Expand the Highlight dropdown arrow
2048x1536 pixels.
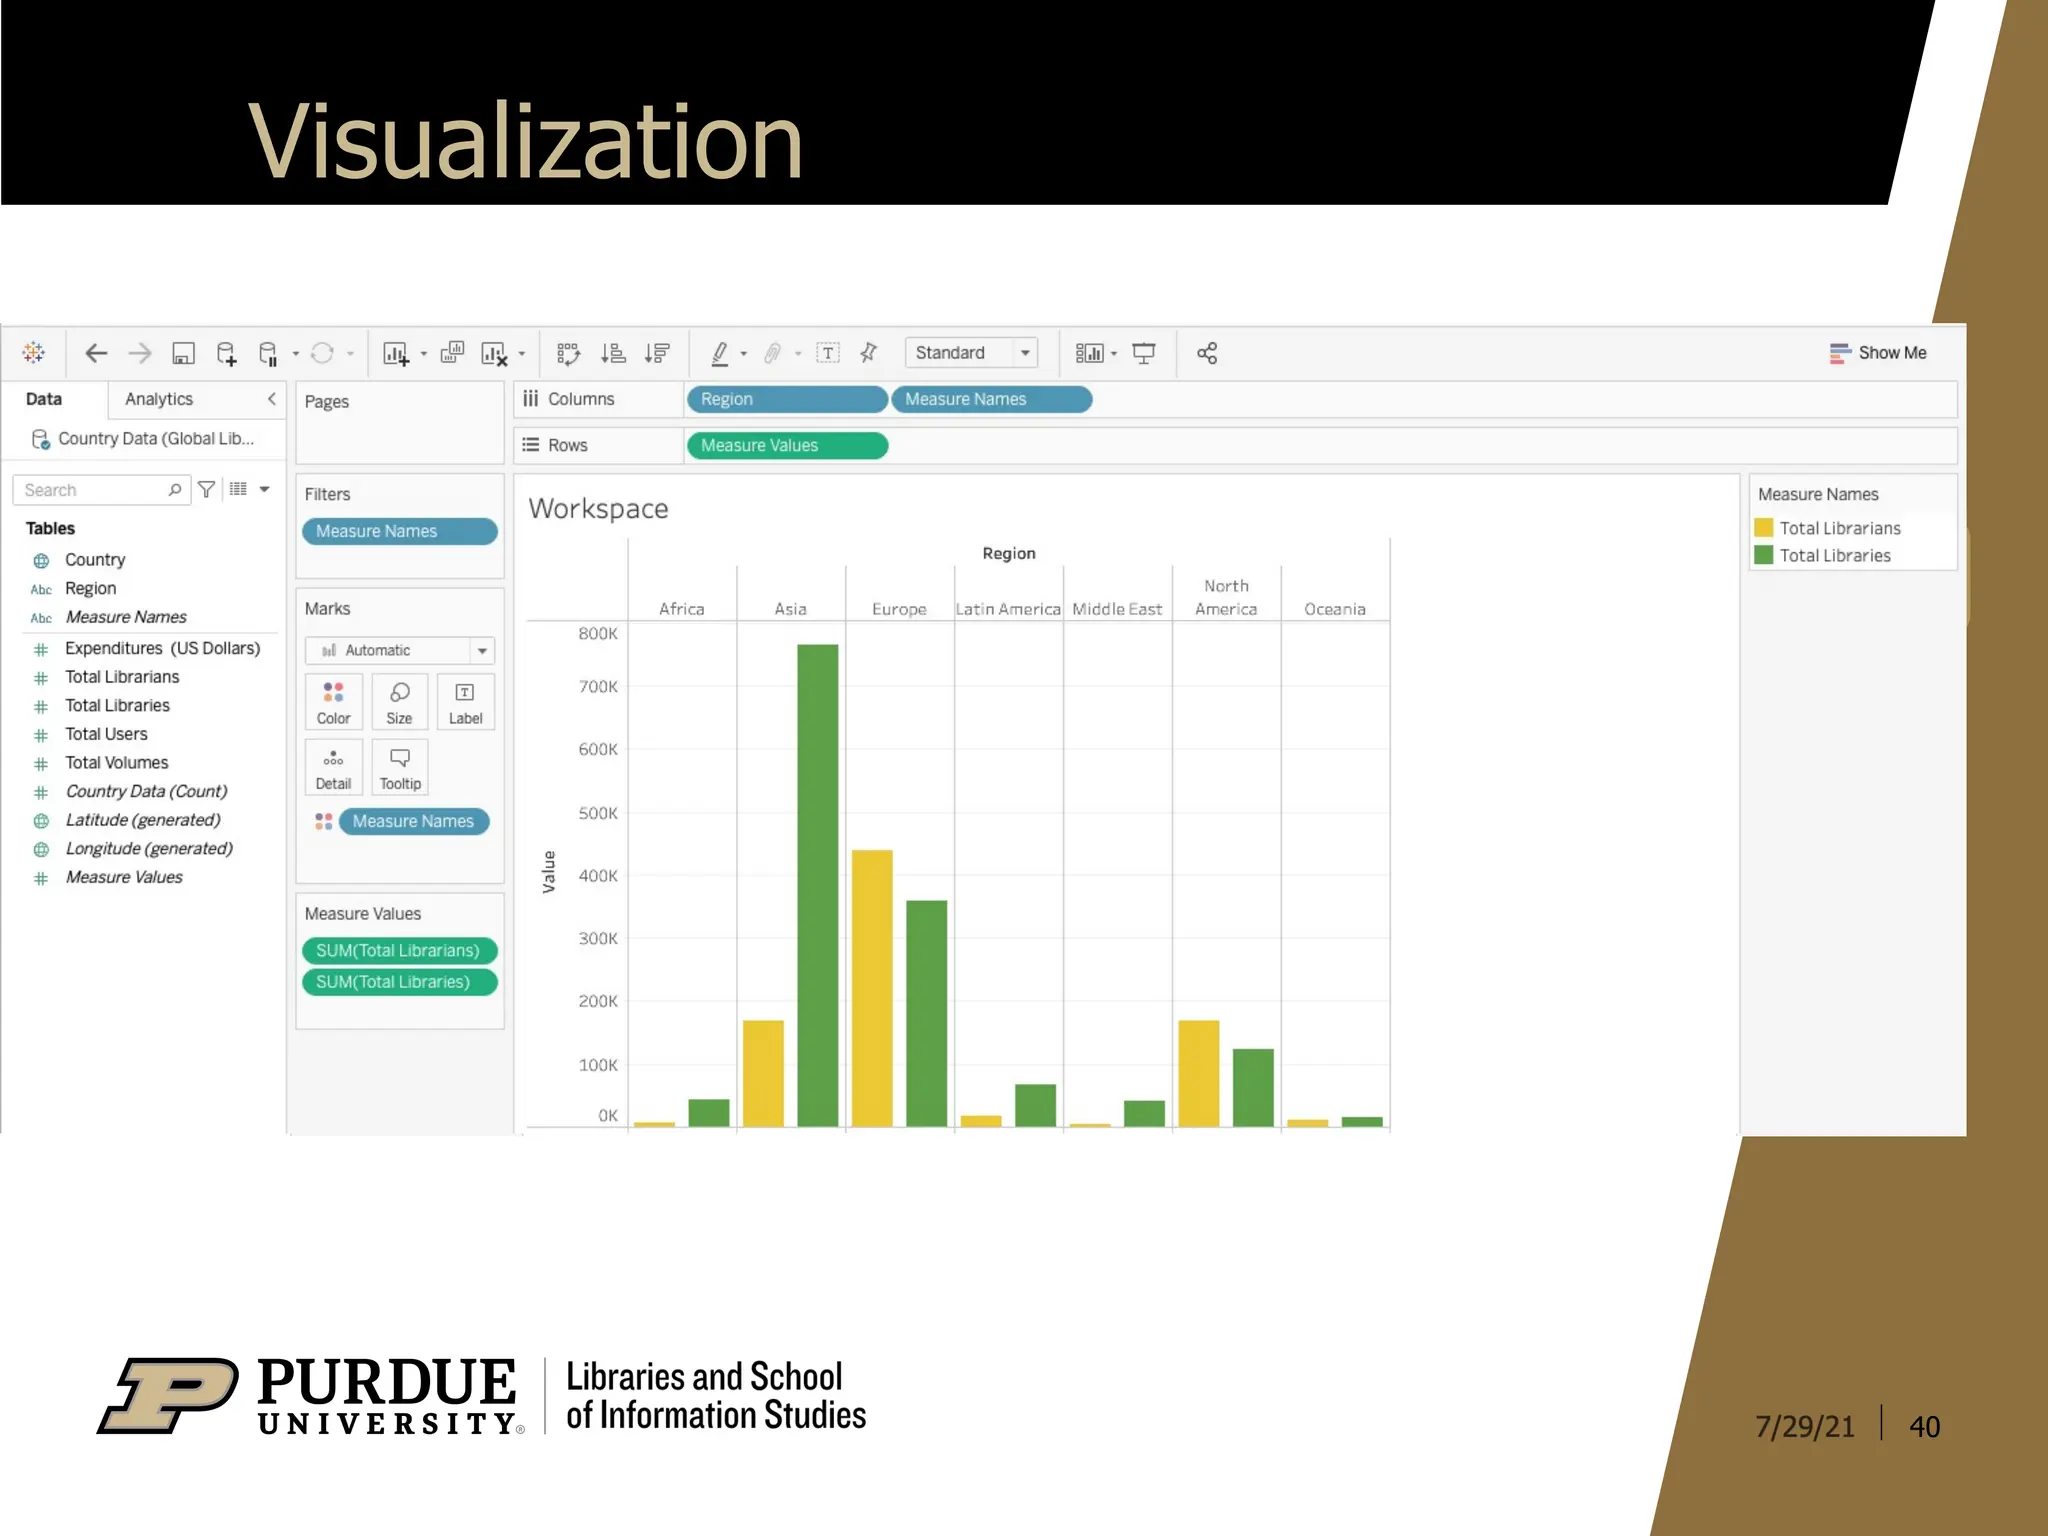point(743,354)
